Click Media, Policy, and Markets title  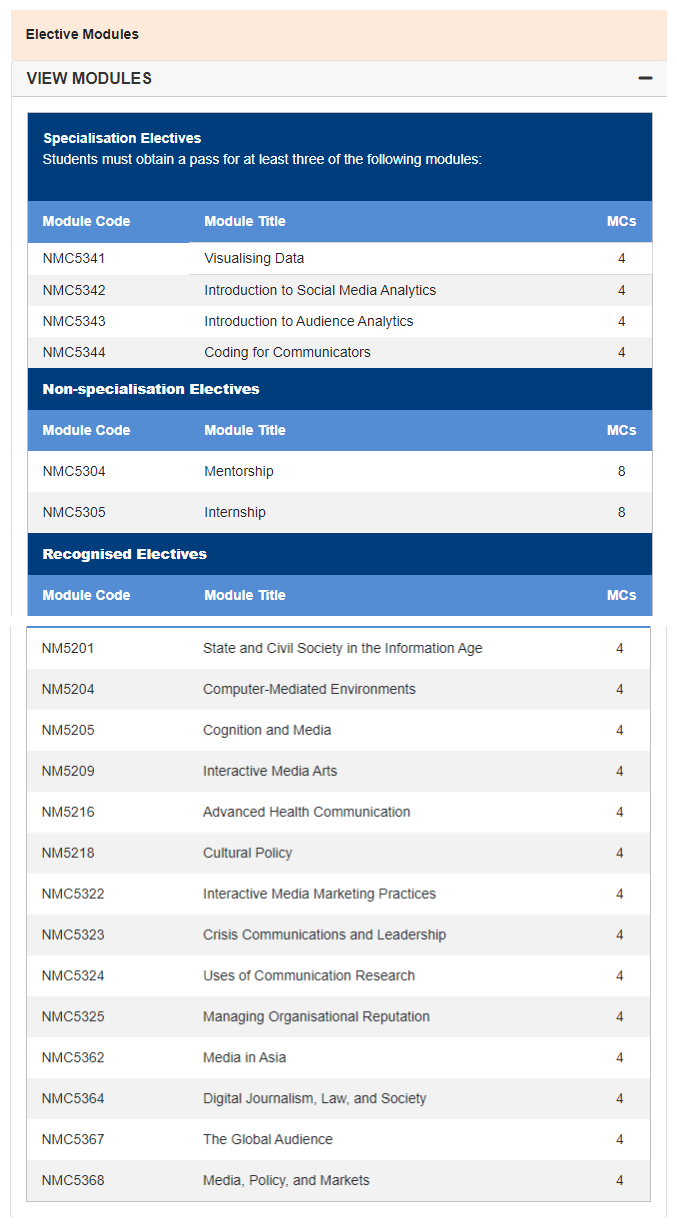286,1181
